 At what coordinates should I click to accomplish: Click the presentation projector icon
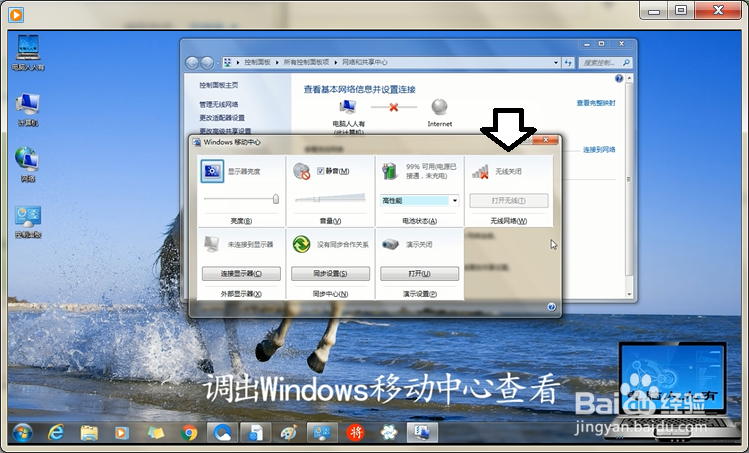tap(390, 244)
